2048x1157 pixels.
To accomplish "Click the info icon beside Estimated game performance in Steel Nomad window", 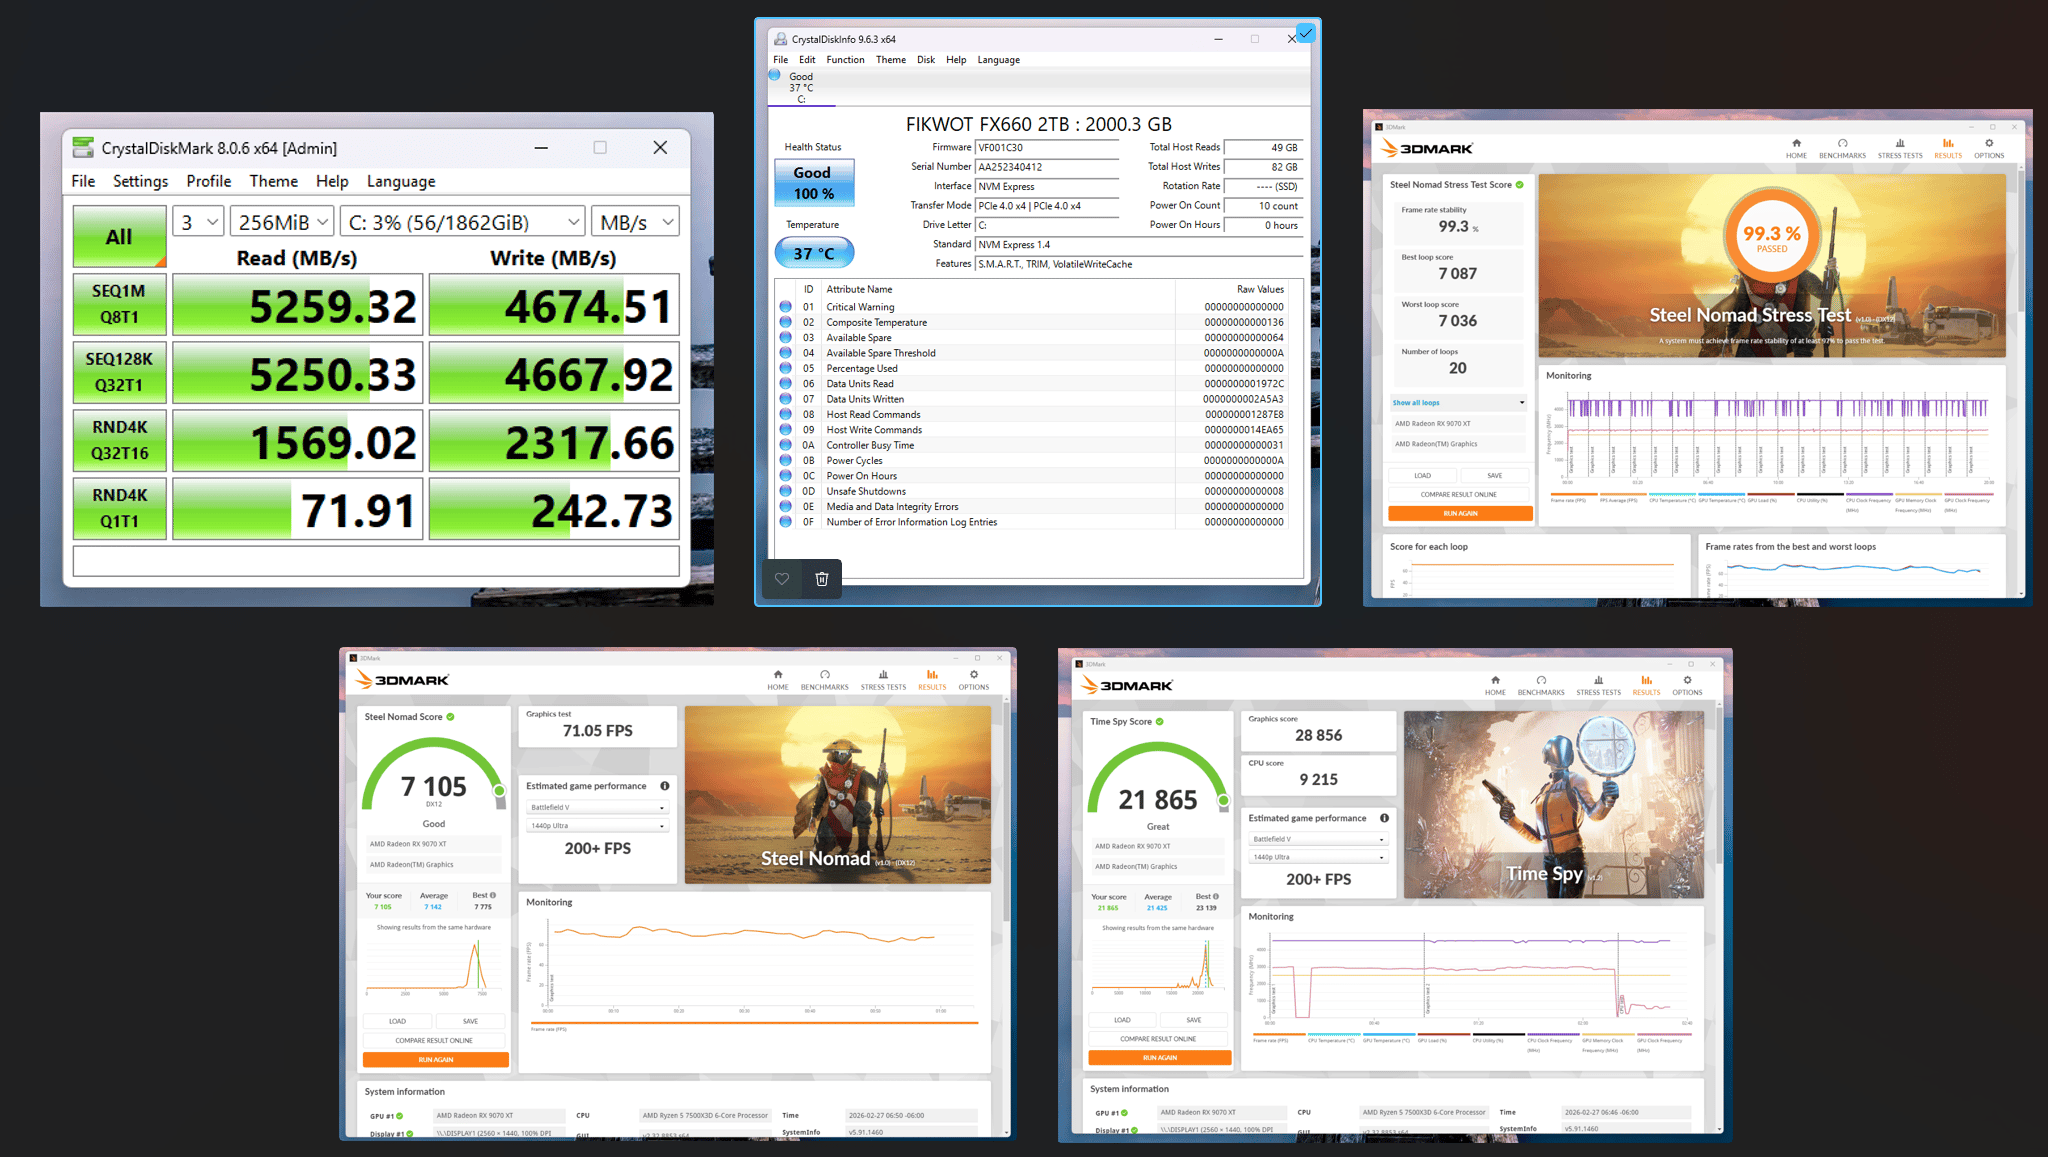I will 664,786.
